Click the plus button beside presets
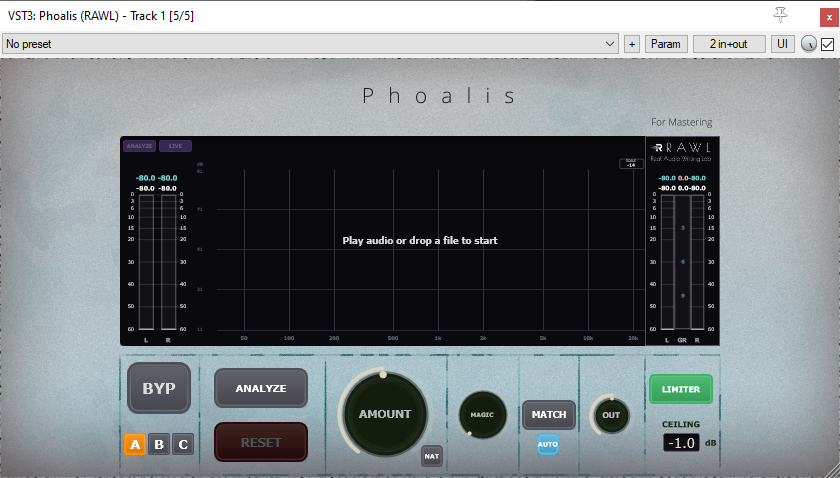 coord(632,44)
